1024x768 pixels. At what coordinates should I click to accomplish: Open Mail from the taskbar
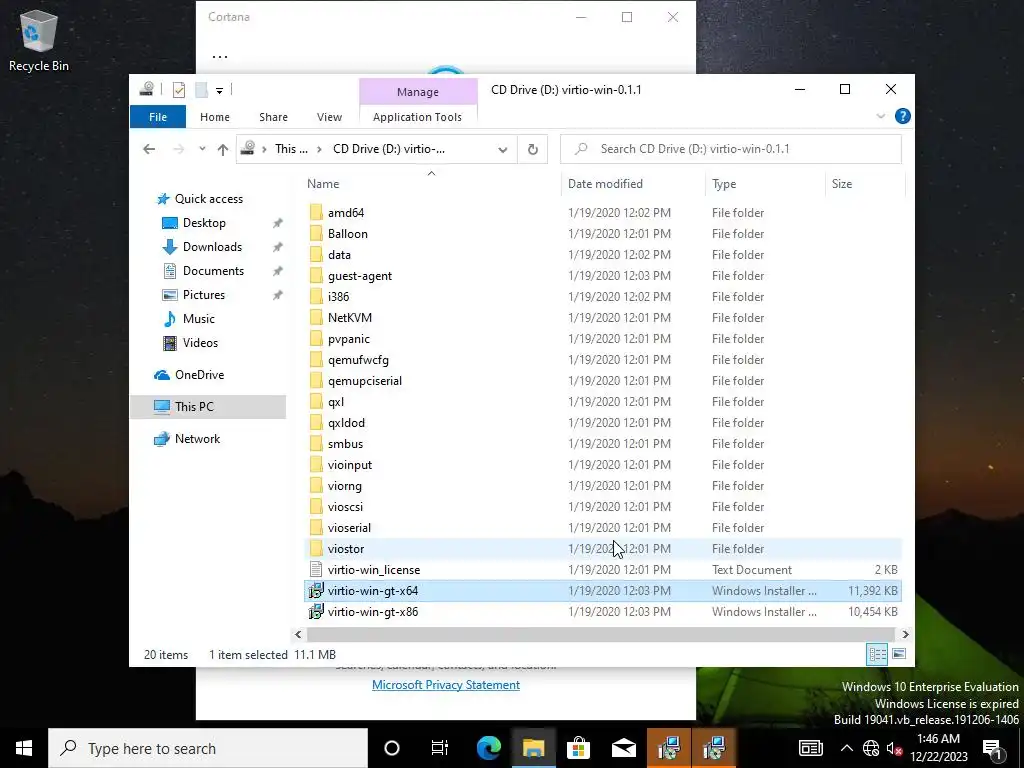coord(624,748)
